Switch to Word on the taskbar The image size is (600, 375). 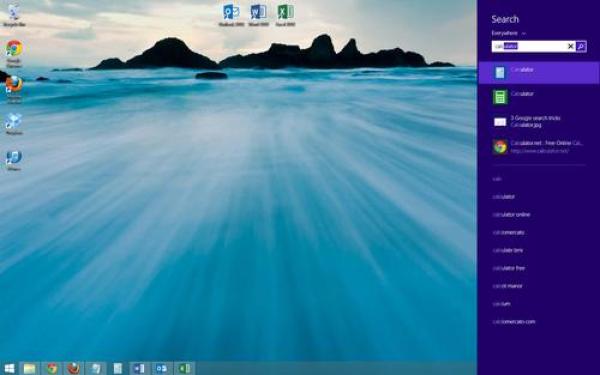click(139, 368)
